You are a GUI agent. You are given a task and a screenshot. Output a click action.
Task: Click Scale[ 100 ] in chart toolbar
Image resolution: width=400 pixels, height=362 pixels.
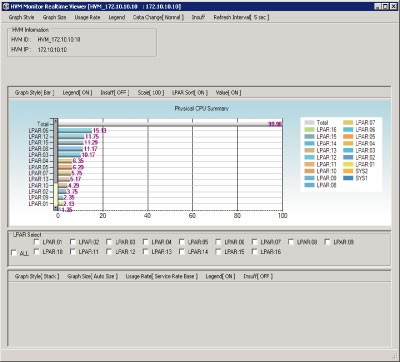pos(151,93)
